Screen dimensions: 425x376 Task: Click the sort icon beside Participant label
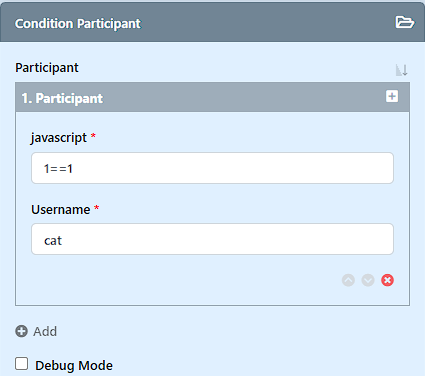402,70
